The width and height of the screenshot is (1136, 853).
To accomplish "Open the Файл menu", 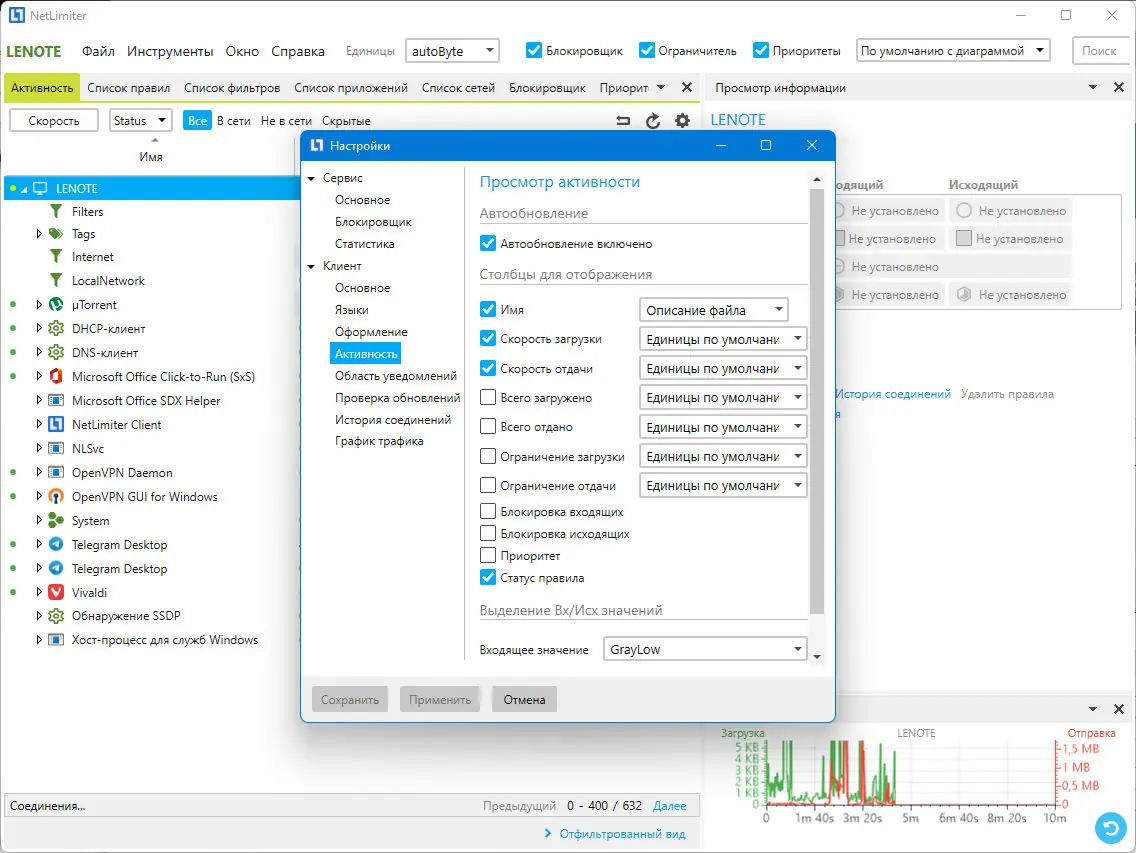I will tap(98, 51).
